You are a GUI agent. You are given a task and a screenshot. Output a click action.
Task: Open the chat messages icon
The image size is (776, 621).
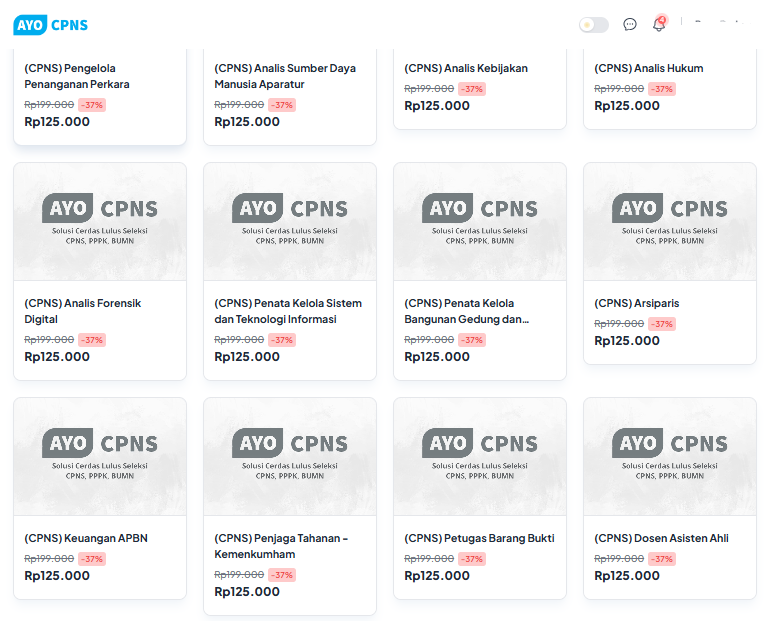(630, 24)
